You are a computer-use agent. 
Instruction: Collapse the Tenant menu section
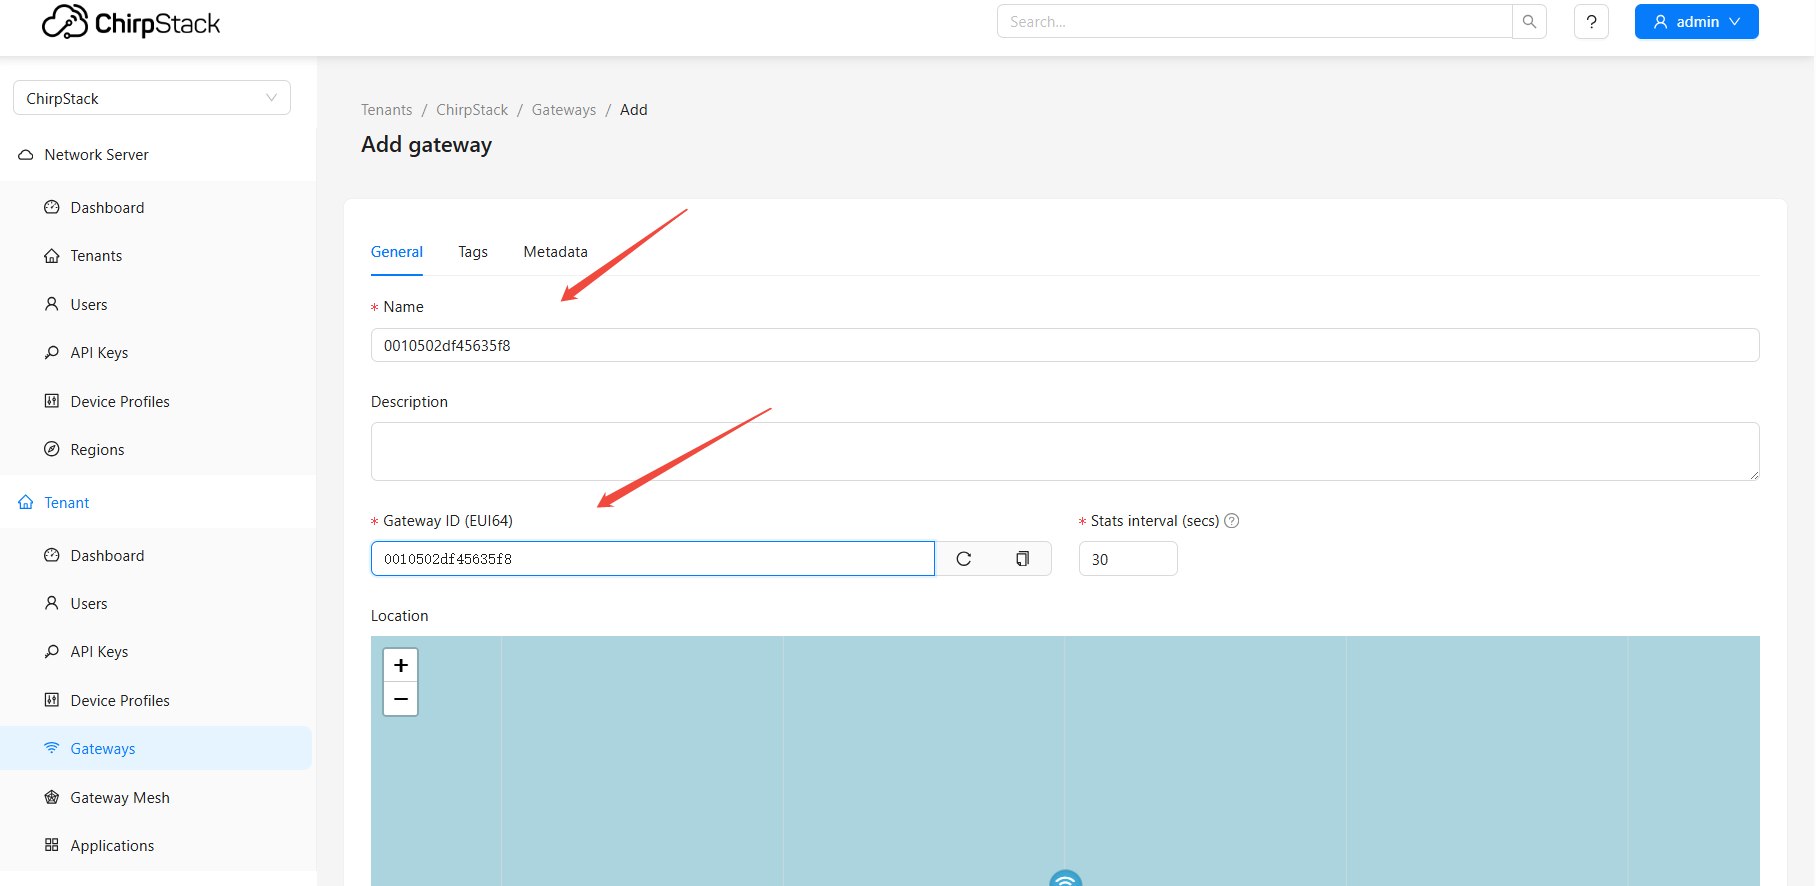(x=67, y=503)
